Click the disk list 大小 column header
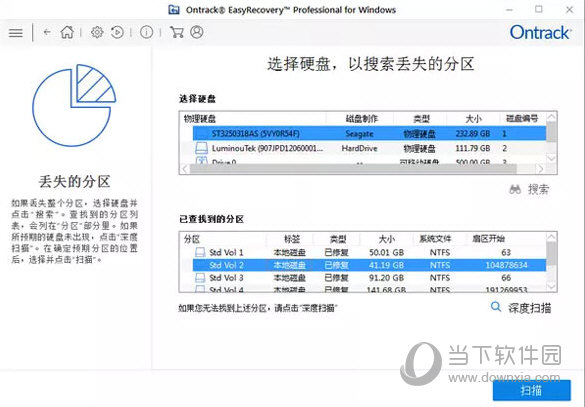 473,119
